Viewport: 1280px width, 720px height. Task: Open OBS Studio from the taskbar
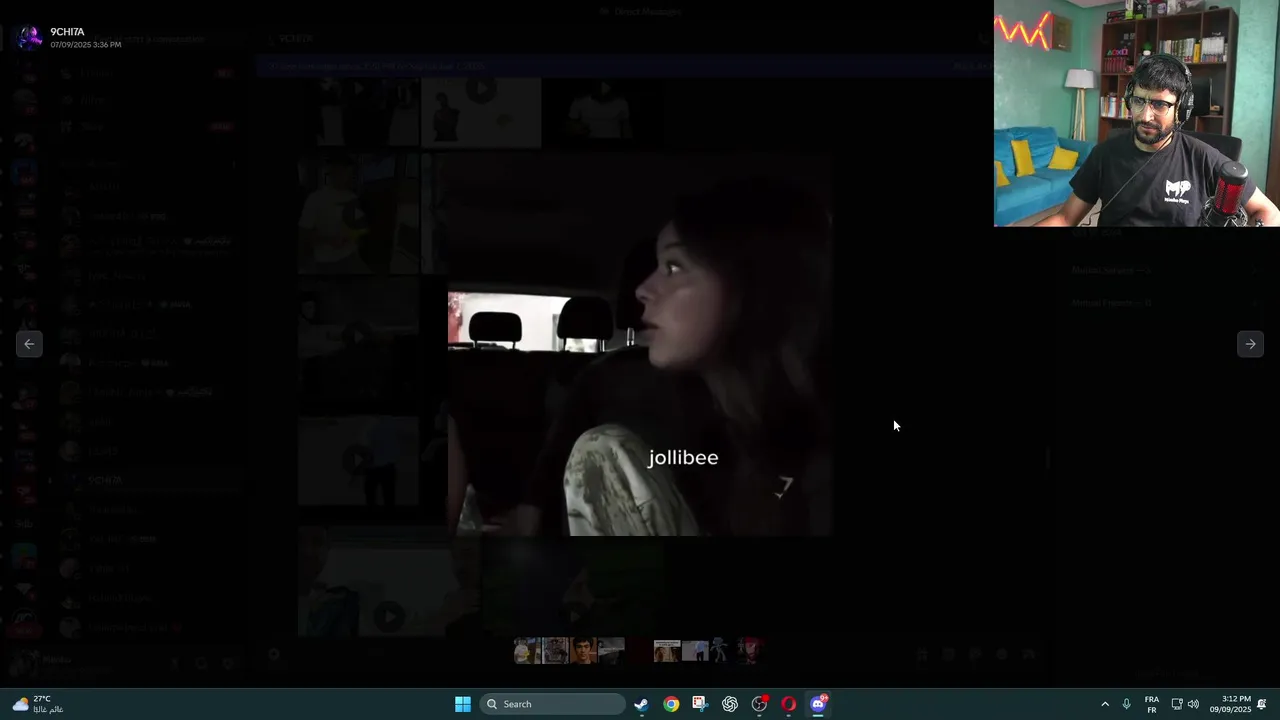pos(759,704)
